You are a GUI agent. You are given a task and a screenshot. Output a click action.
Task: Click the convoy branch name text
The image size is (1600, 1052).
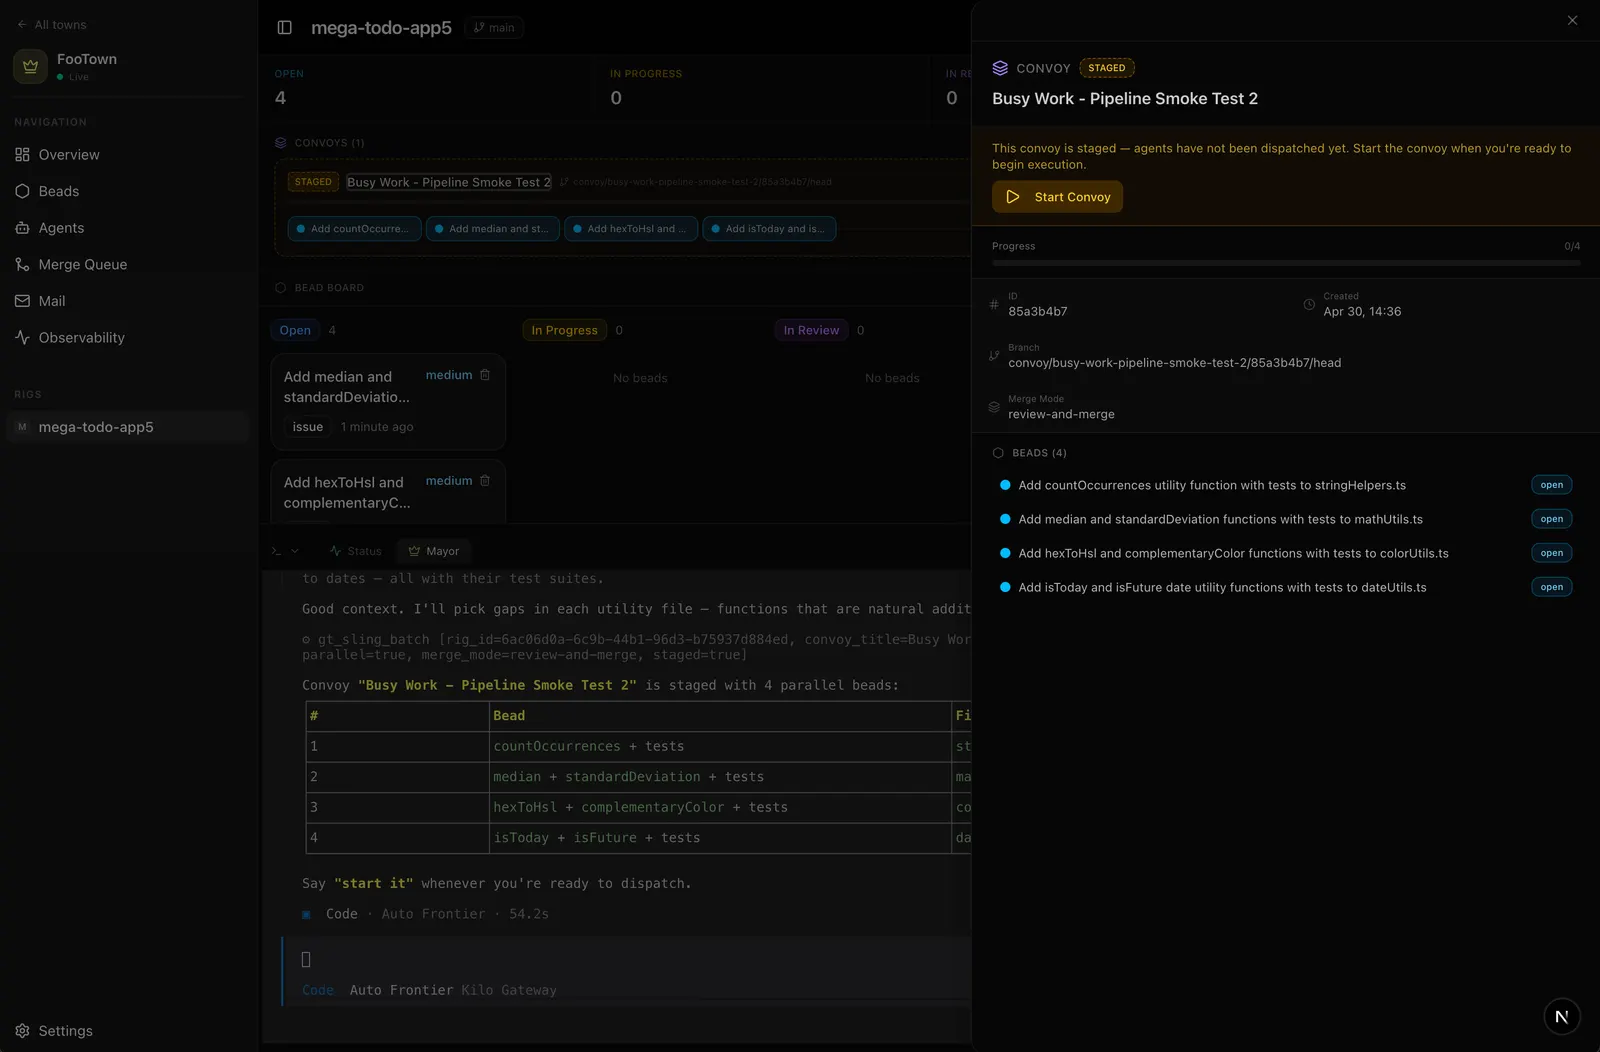point(1174,363)
